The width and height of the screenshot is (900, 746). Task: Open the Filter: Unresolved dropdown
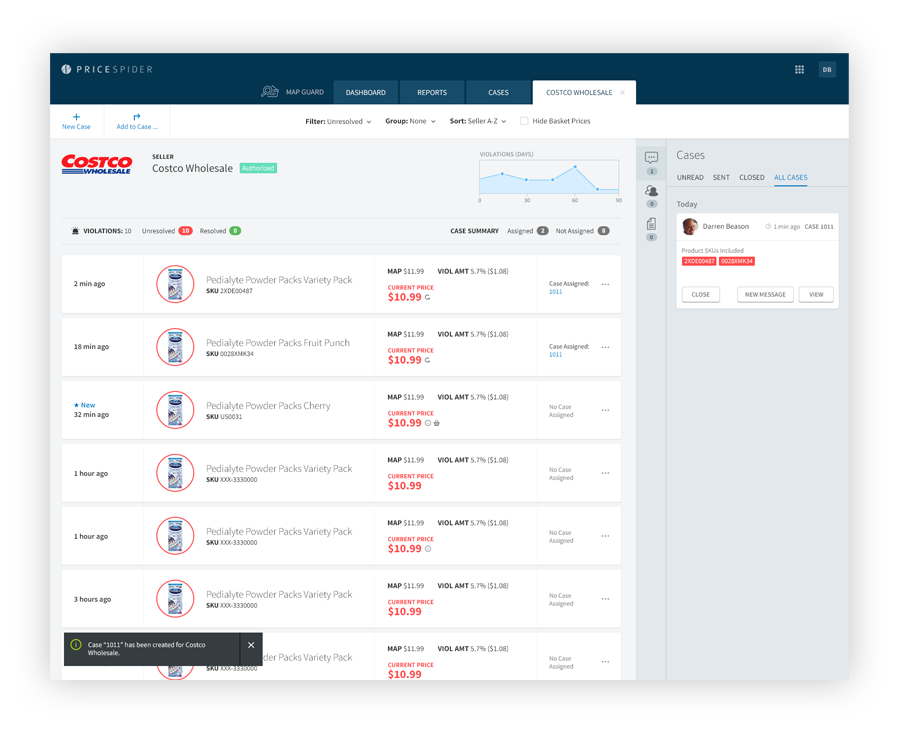[338, 122]
